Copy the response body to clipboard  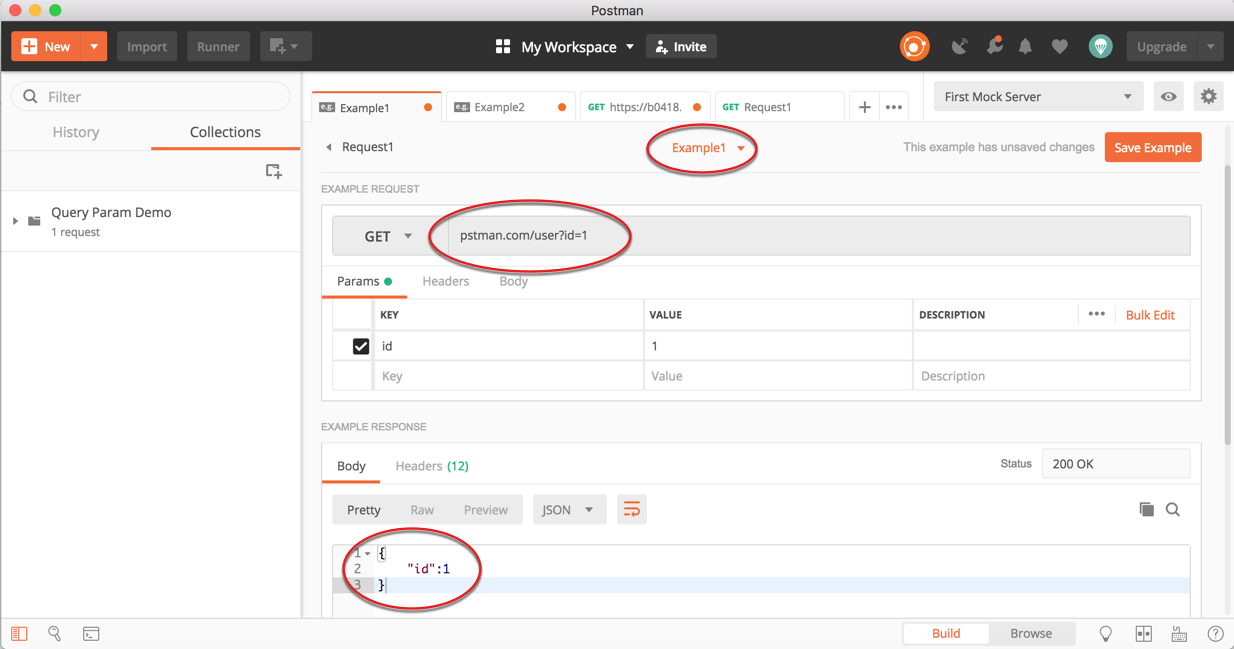click(1146, 510)
